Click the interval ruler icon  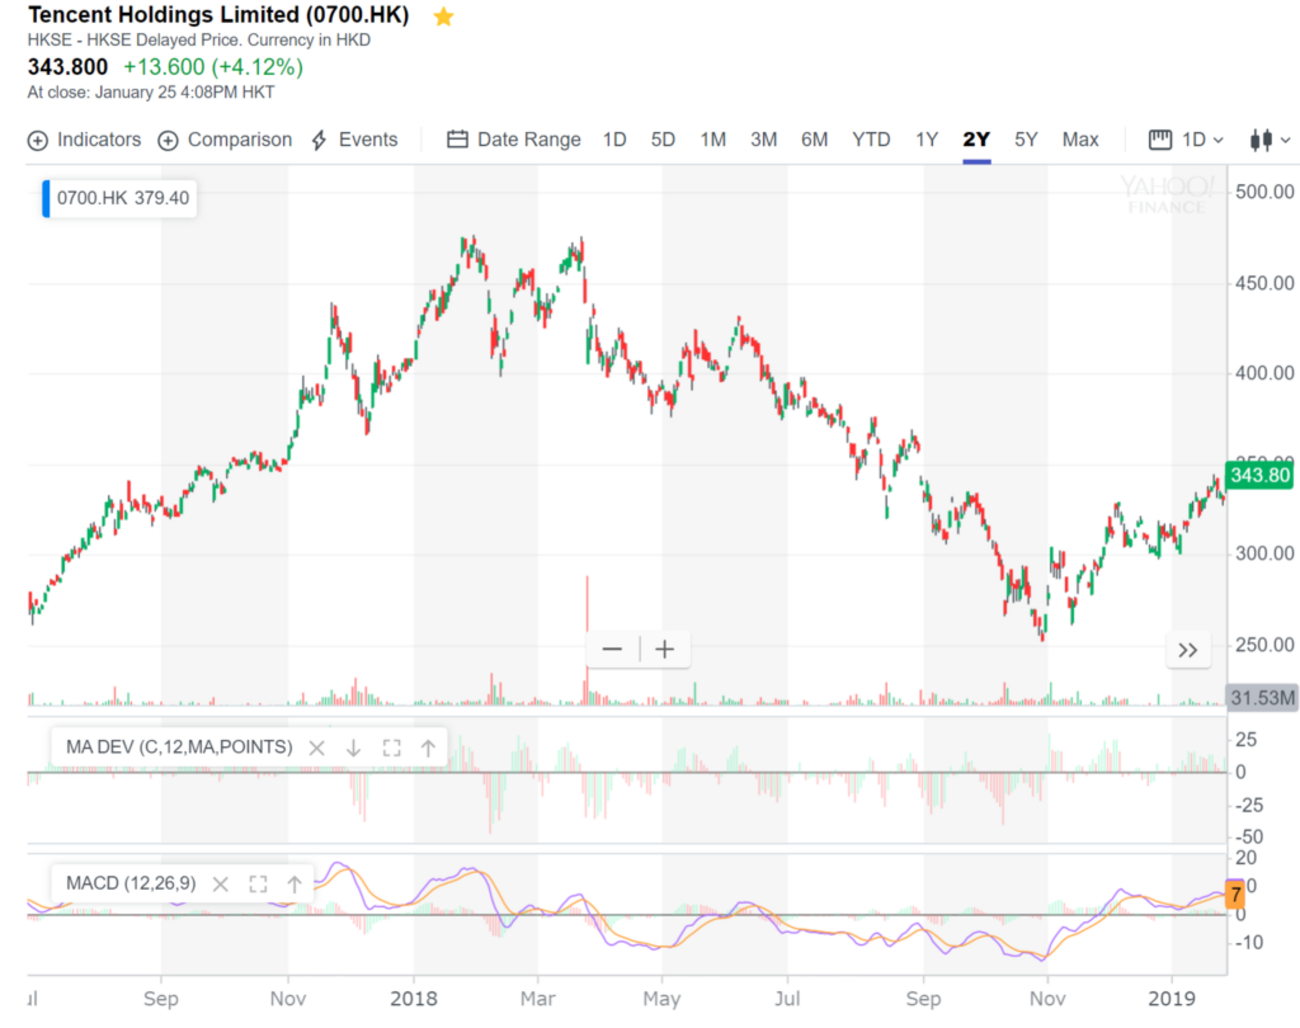click(1160, 140)
